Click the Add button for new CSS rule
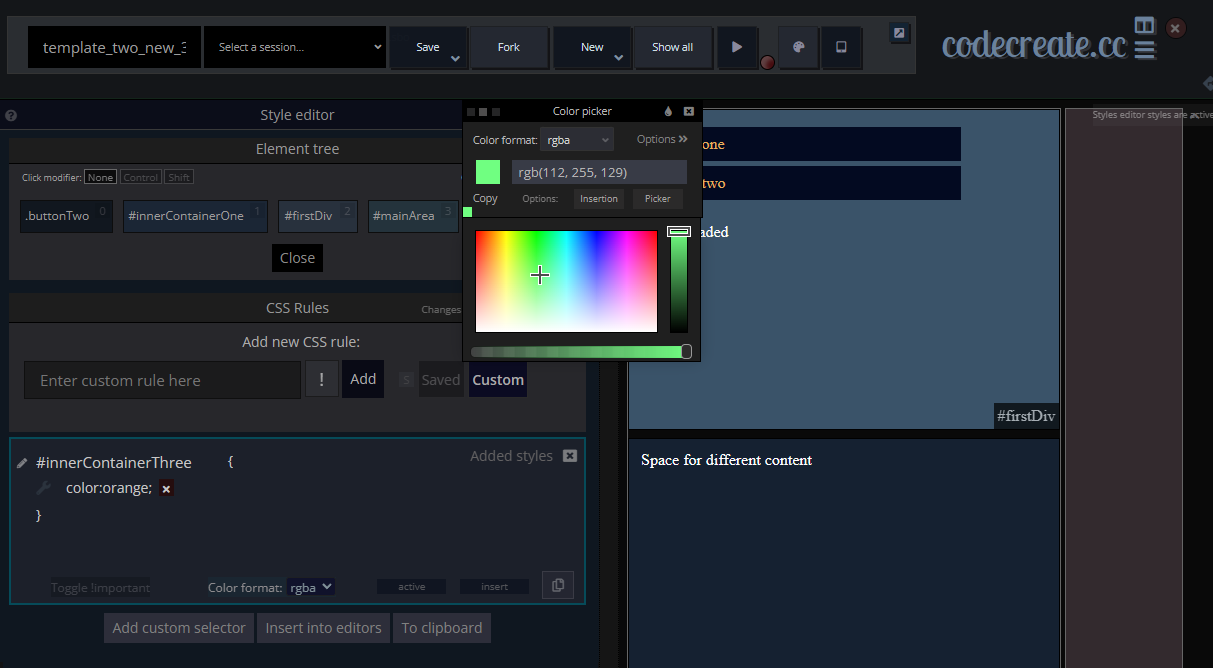Image resolution: width=1213 pixels, height=668 pixels. pyautogui.click(x=363, y=379)
